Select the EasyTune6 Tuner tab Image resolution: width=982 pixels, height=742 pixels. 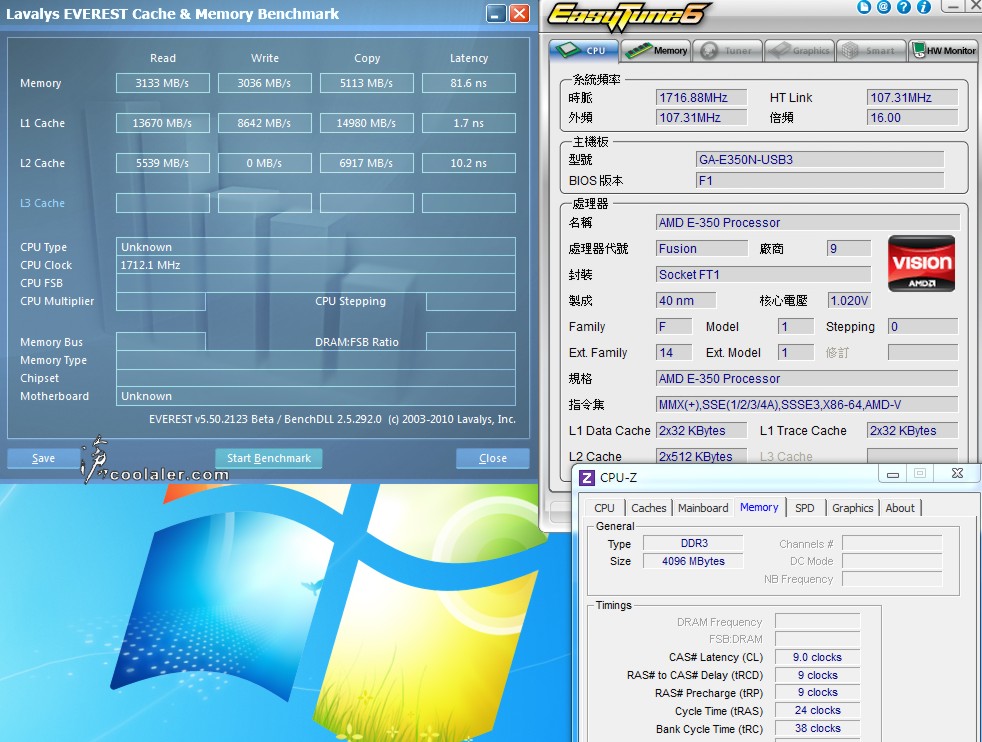[x=728, y=51]
